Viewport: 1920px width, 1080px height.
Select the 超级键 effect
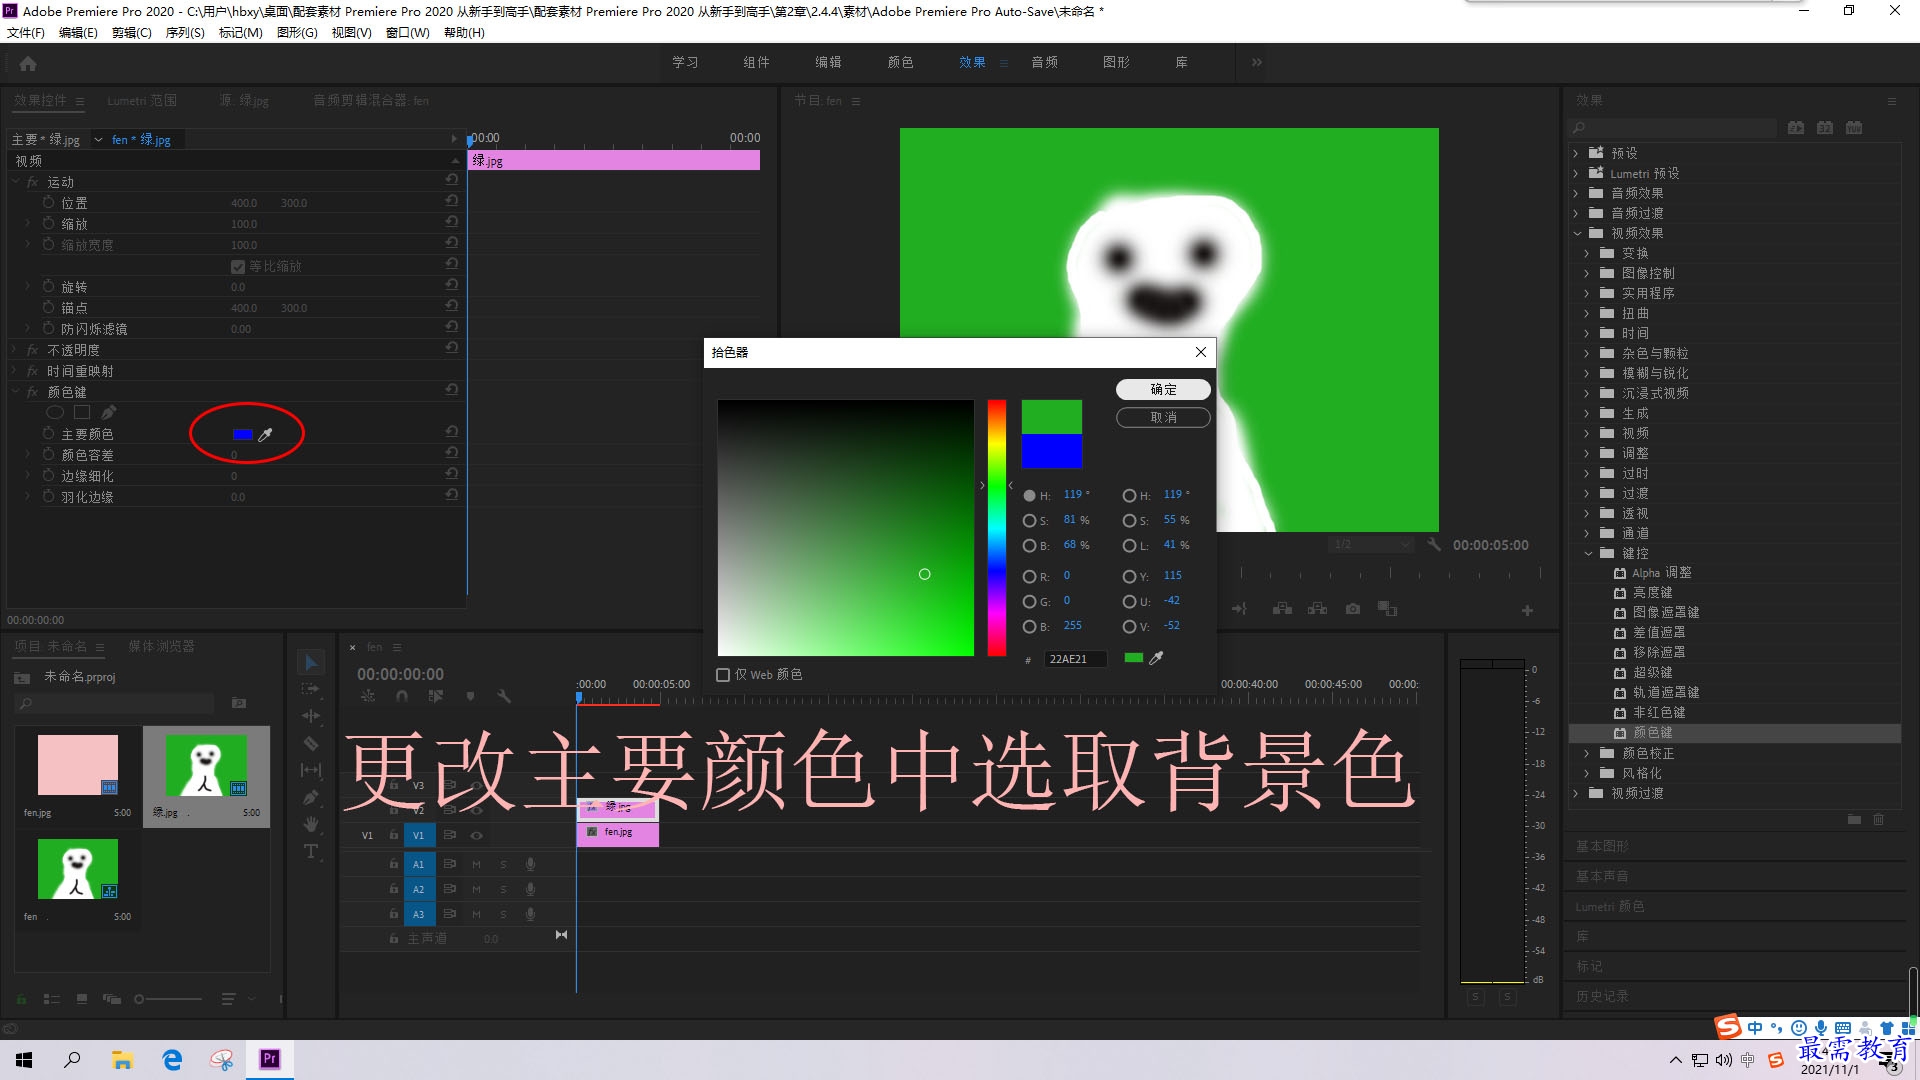1652,672
